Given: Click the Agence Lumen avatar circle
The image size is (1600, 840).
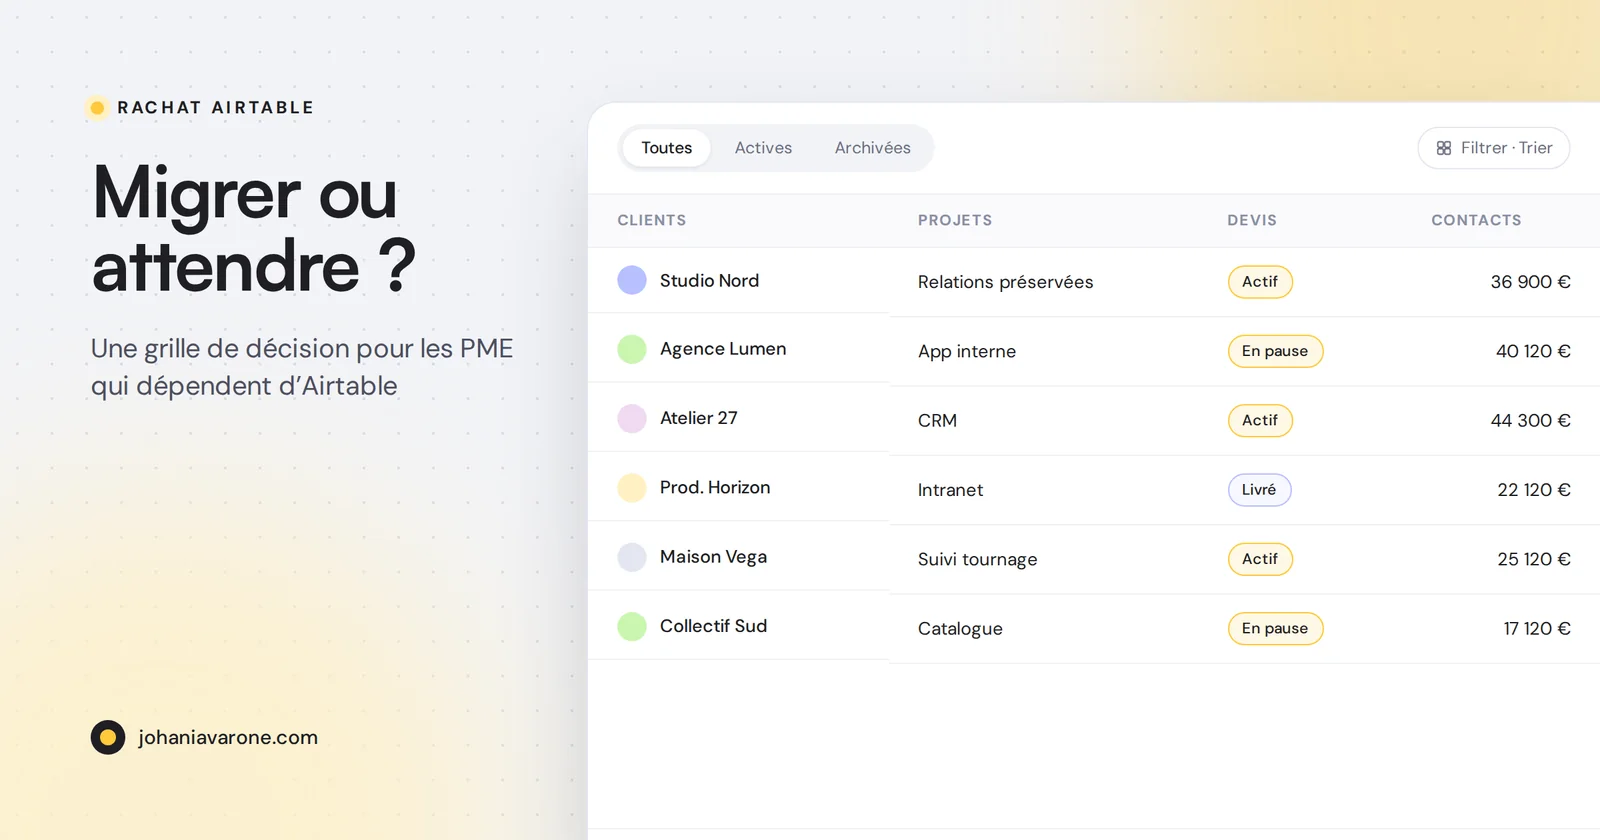Looking at the screenshot, I should click(632, 349).
